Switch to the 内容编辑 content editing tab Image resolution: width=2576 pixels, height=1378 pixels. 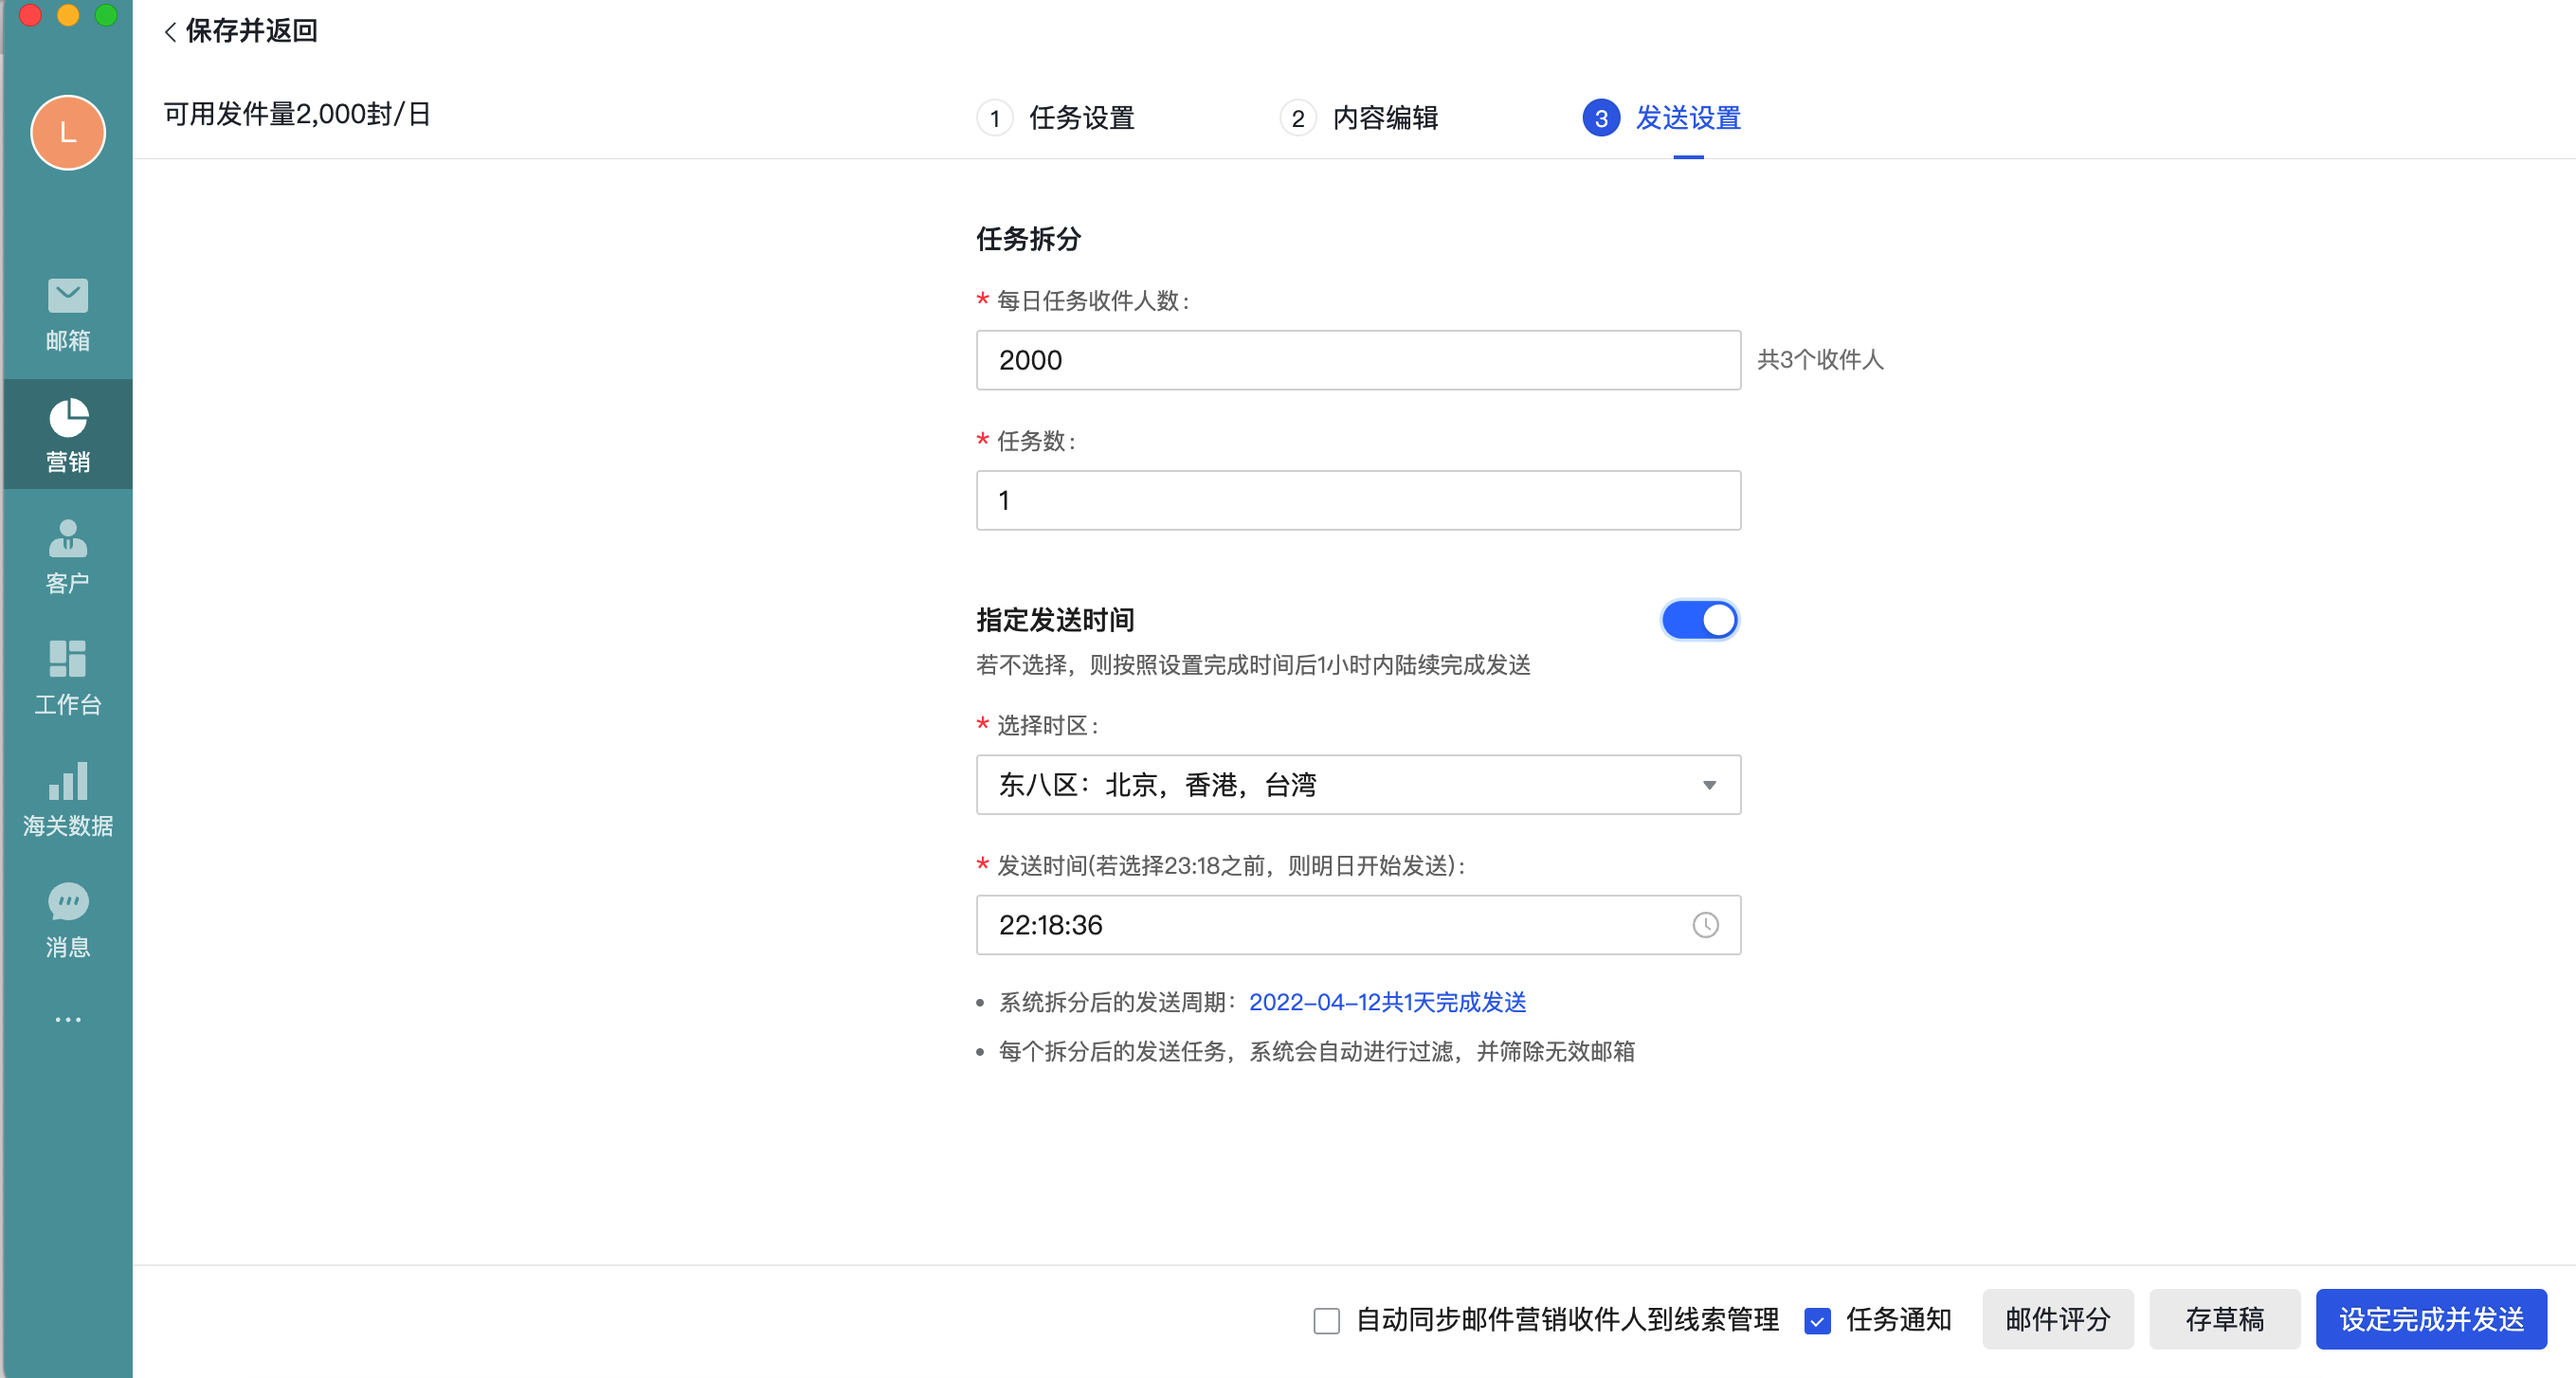tap(1385, 118)
